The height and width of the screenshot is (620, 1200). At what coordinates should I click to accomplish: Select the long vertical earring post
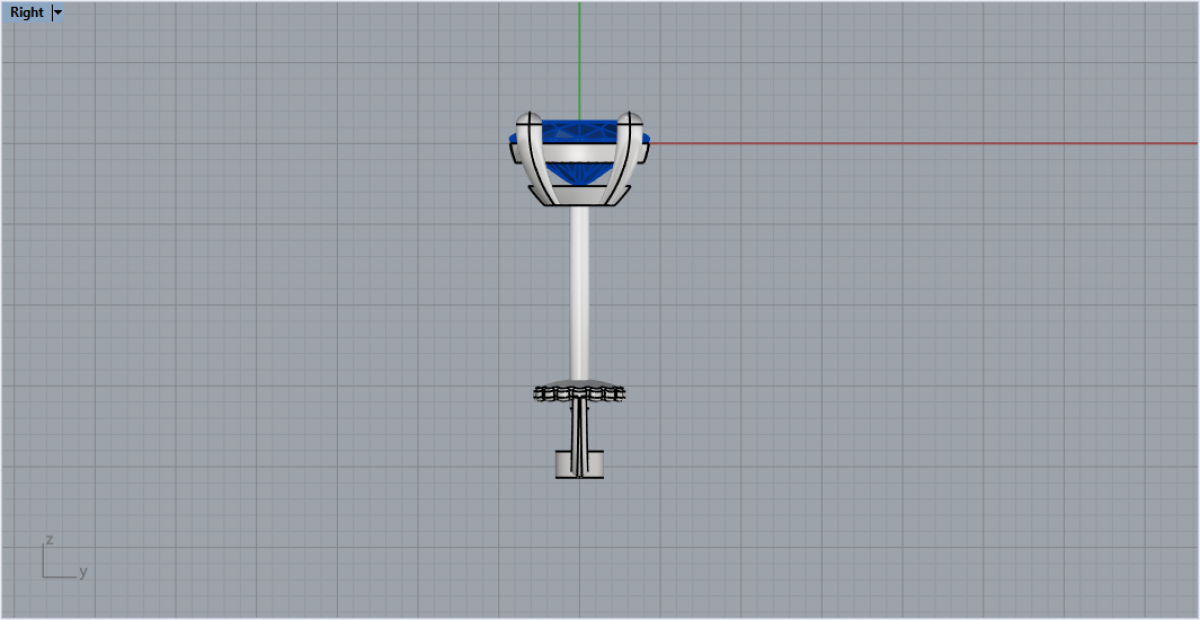pos(580,293)
